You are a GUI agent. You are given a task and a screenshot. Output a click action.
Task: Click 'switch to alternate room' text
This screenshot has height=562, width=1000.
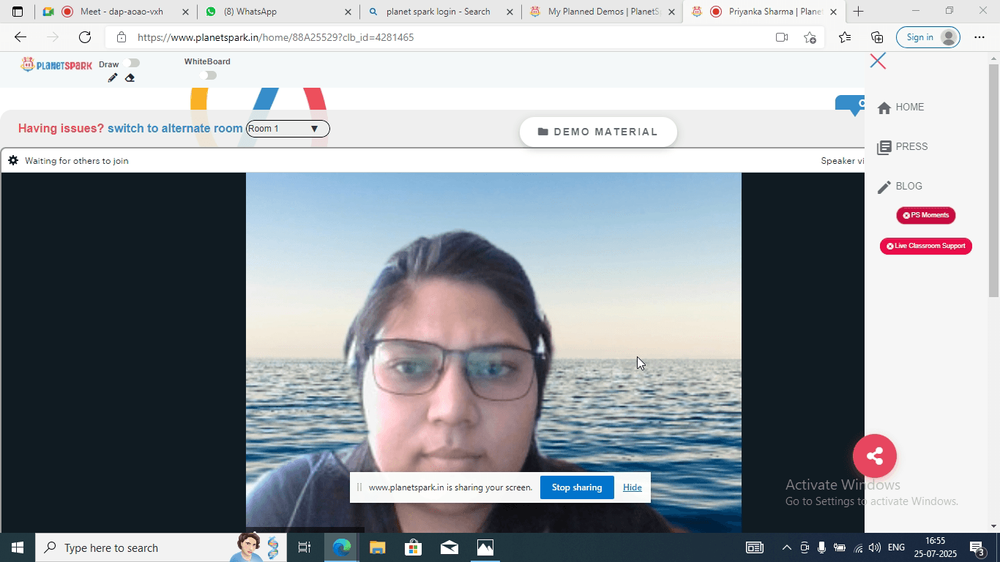(x=175, y=128)
